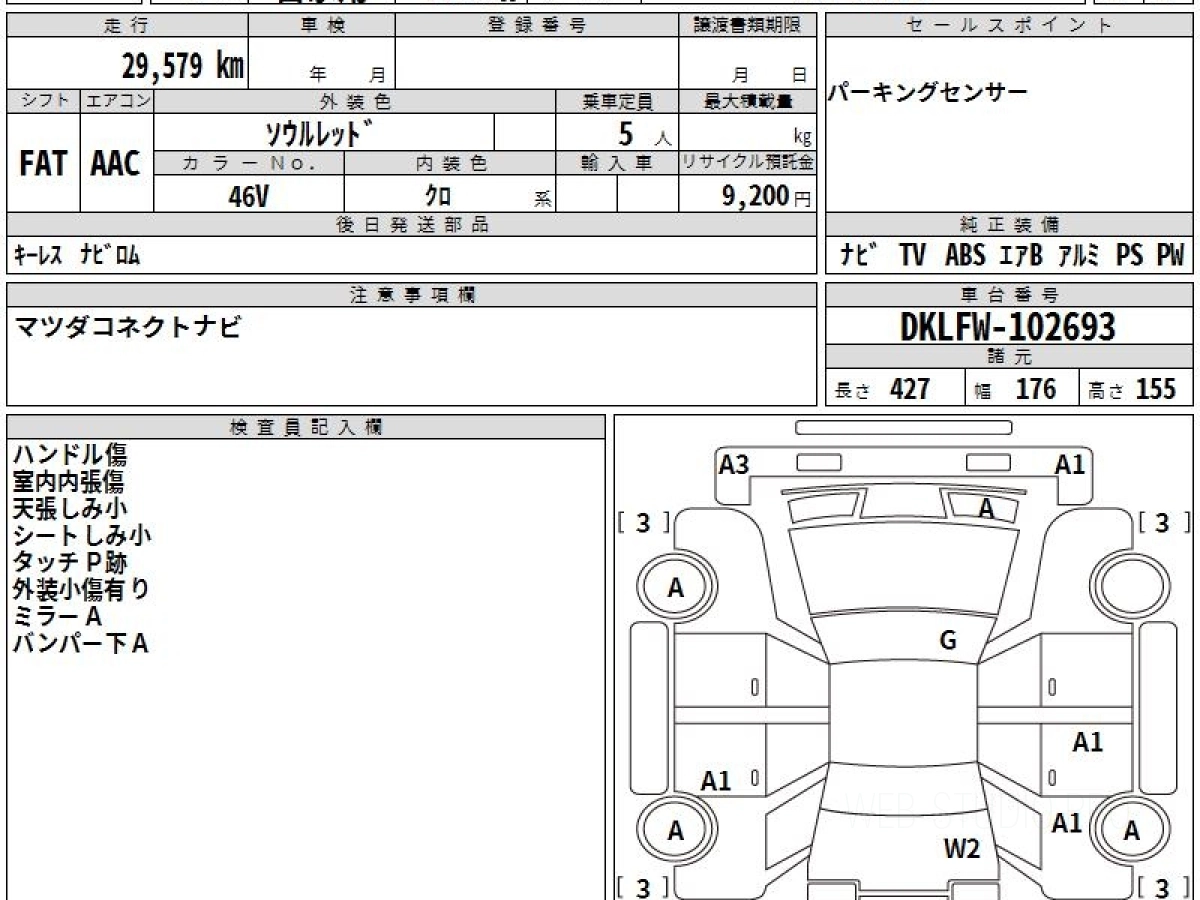This screenshot has width=1200, height=900.
Task: Select the バンパー下A inspector note
Action: (81, 644)
